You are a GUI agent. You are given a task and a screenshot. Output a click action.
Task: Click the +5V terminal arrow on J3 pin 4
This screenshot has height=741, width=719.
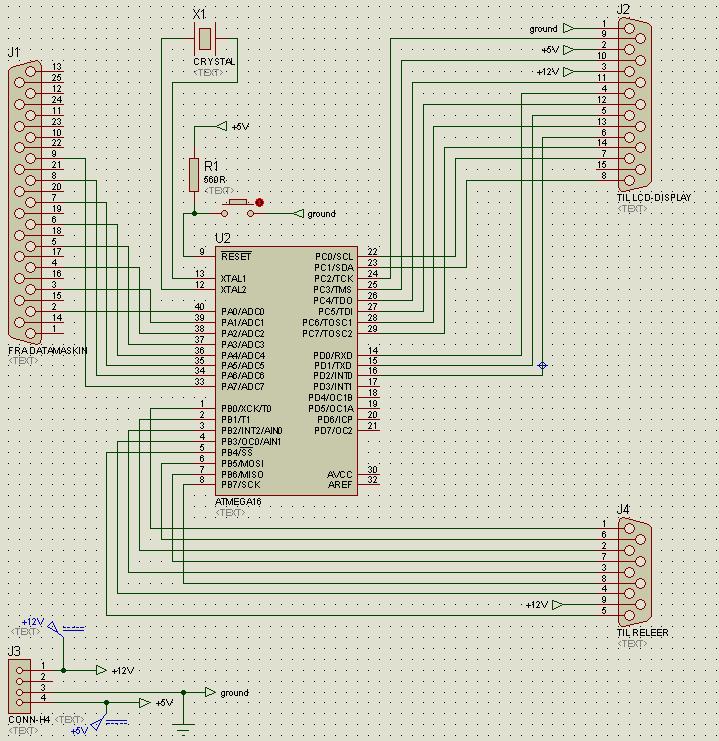point(145,703)
